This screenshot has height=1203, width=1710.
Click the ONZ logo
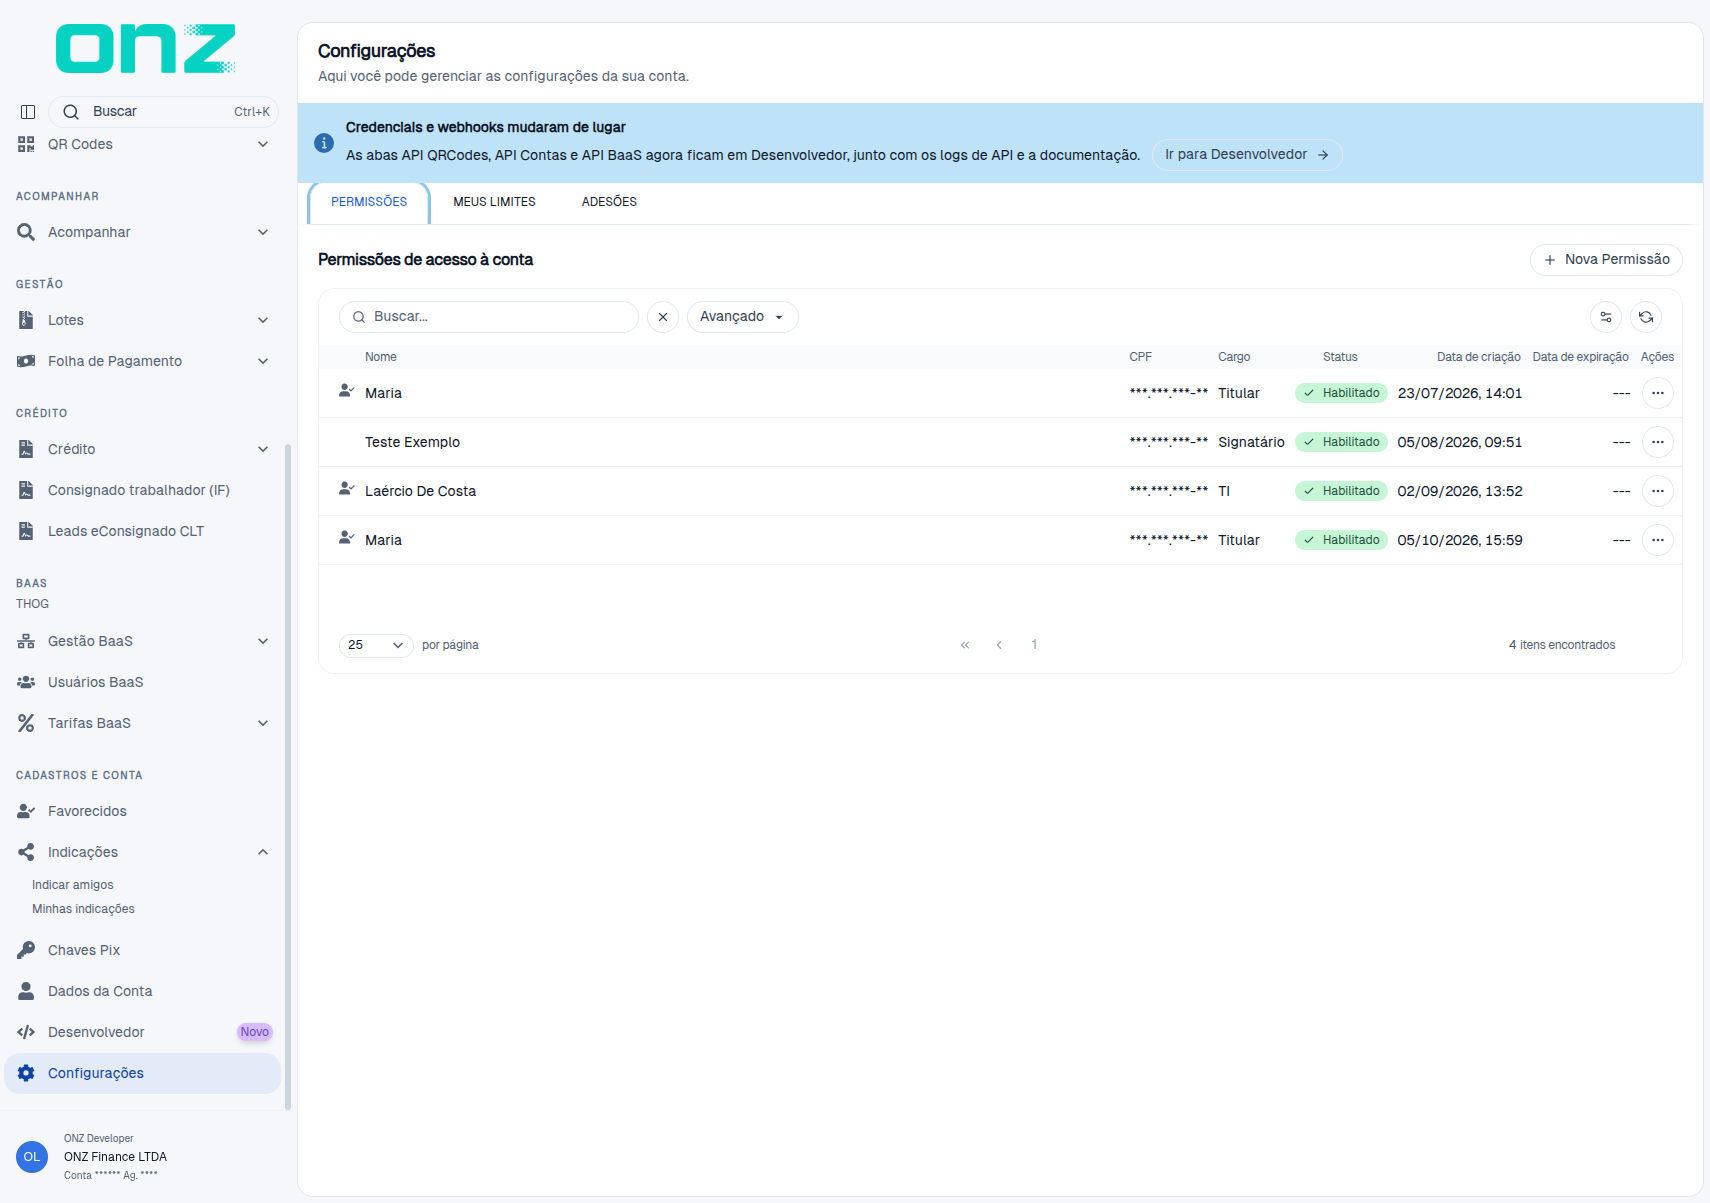tap(145, 49)
